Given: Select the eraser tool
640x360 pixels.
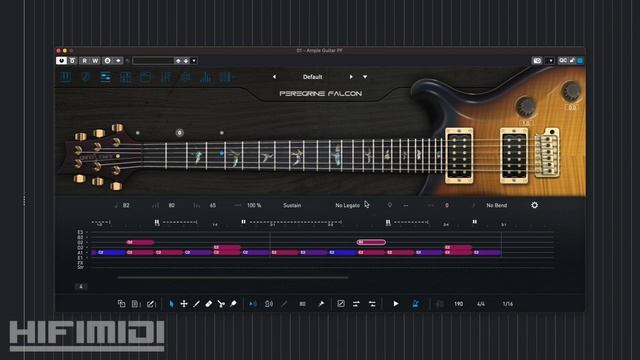Looking at the screenshot, I should pos(209,304).
